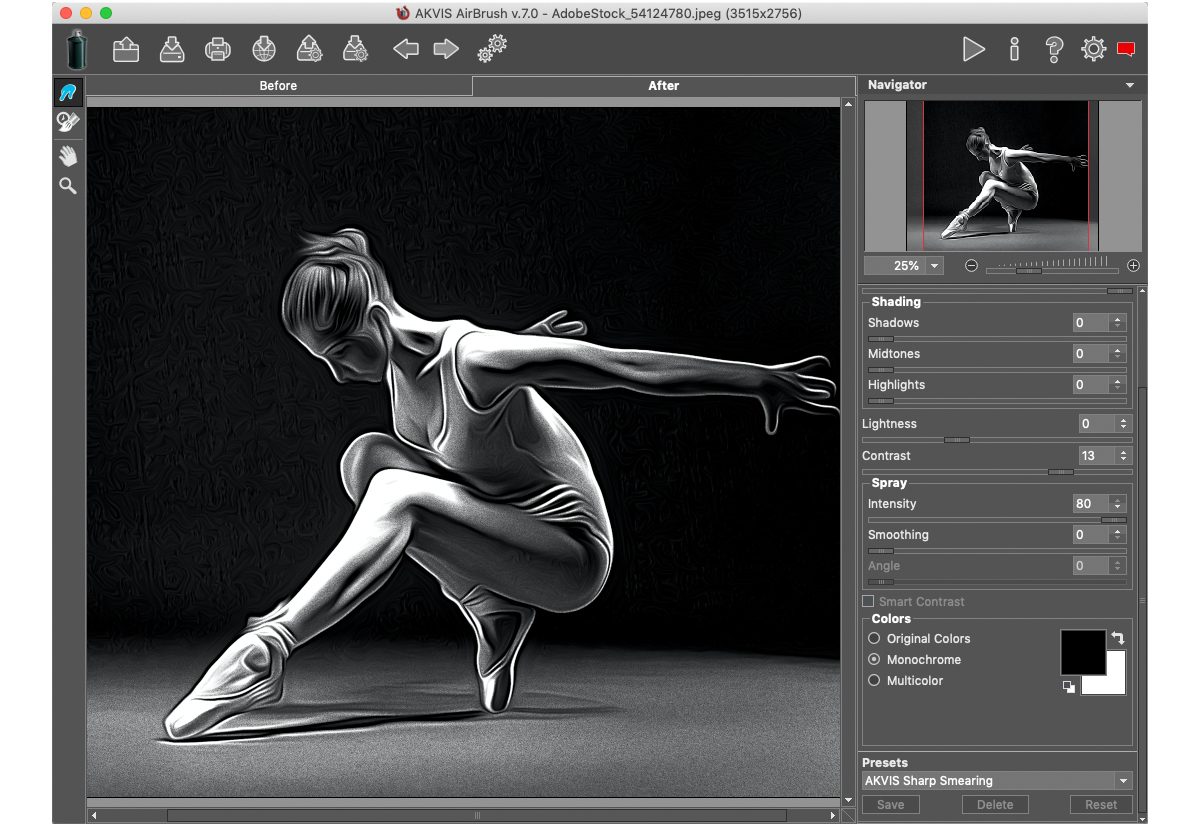Viewport: 1200px width, 826px height.
Task: Switch to the Before tab
Action: (x=278, y=86)
